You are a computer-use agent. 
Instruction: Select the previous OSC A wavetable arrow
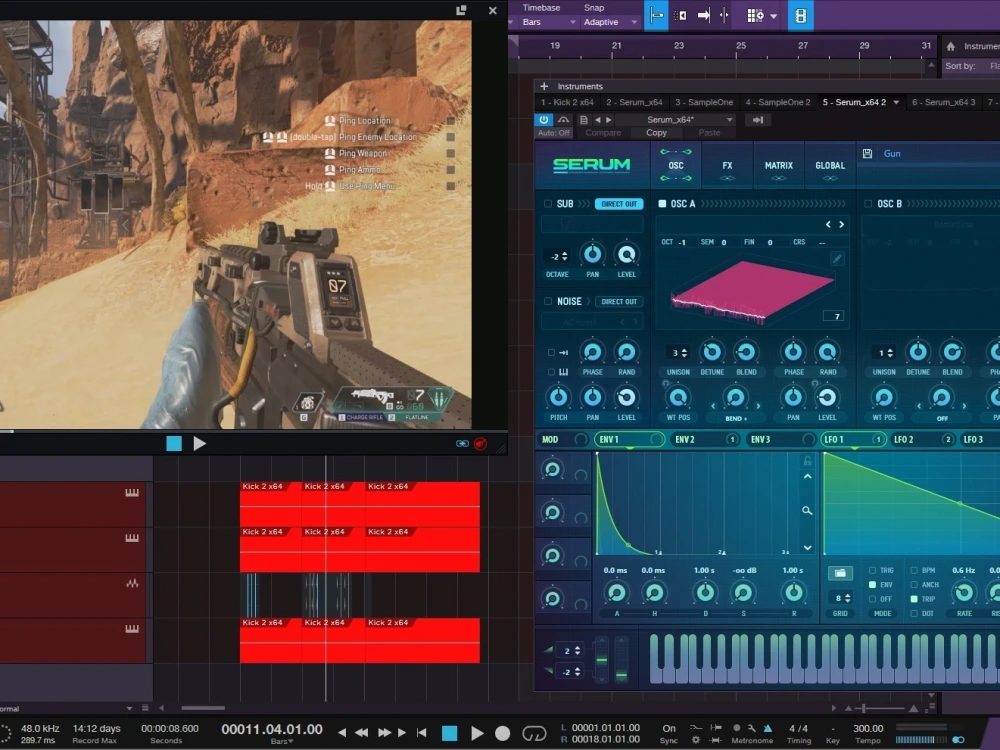tap(828, 224)
